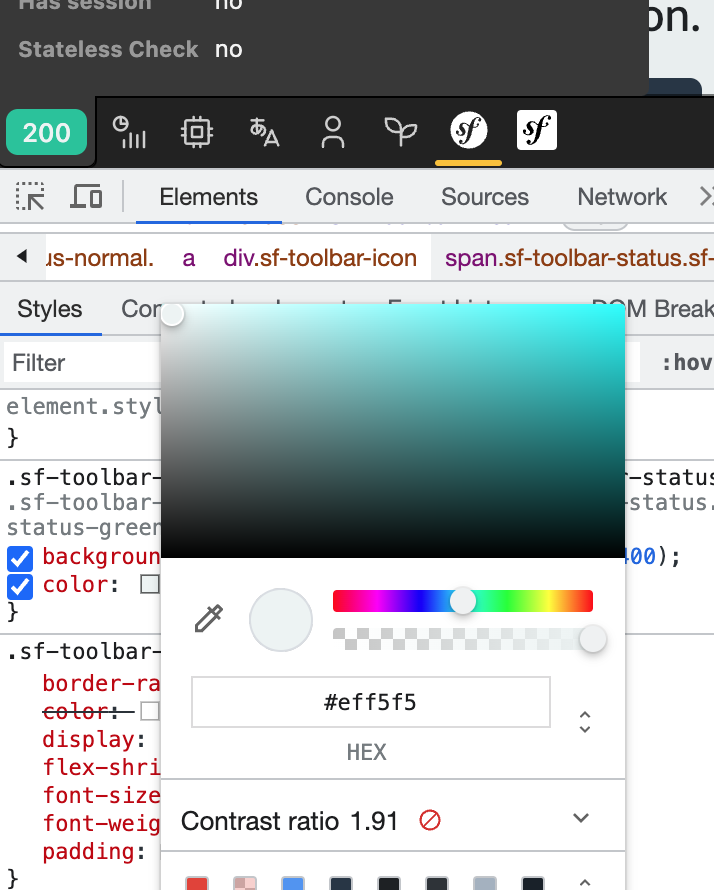Expand the Contrast ratio details chevron
Viewport: 714px width, 890px height.
pos(581,818)
